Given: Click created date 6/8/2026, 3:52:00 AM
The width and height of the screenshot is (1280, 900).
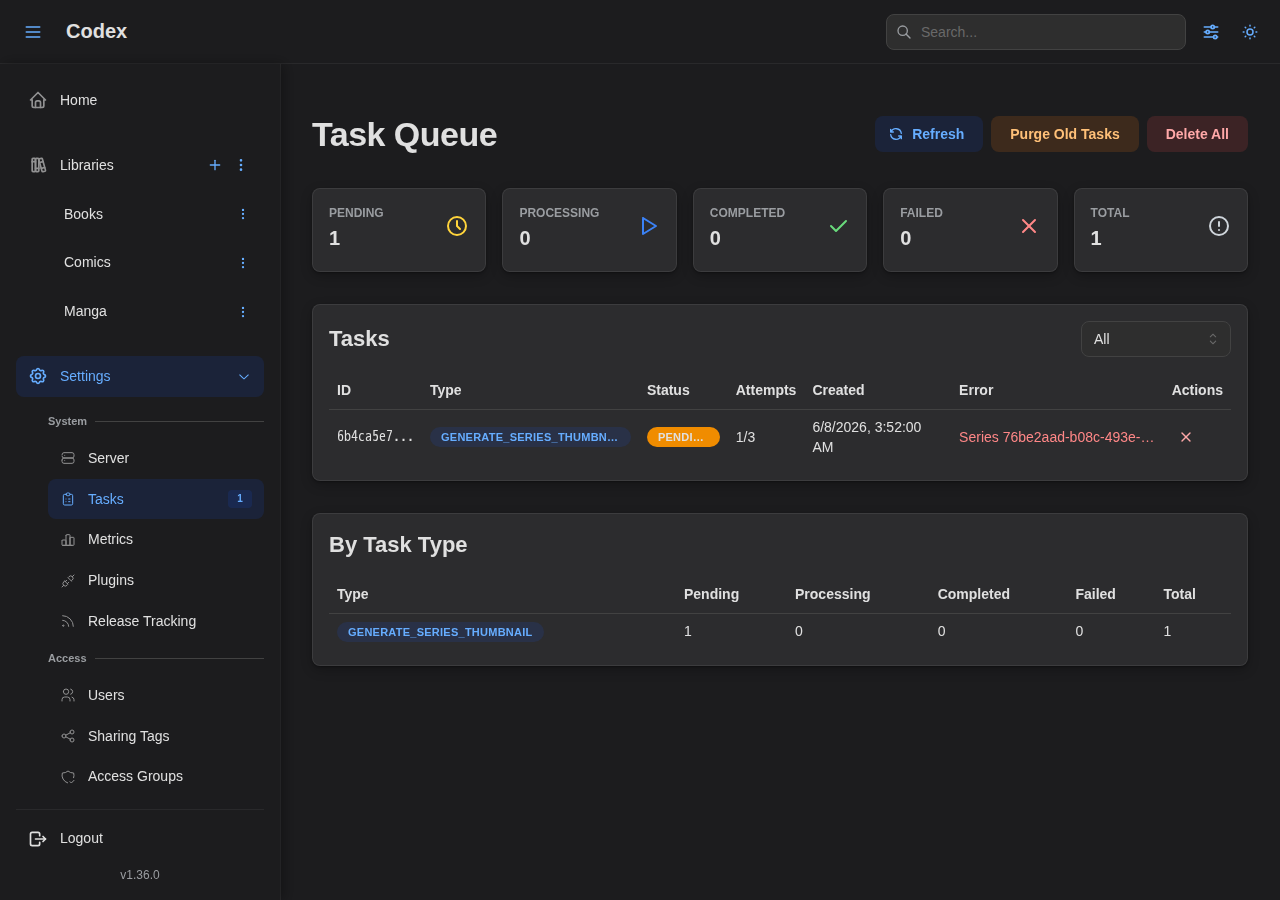Looking at the screenshot, I should pyautogui.click(x=867, y=437).
